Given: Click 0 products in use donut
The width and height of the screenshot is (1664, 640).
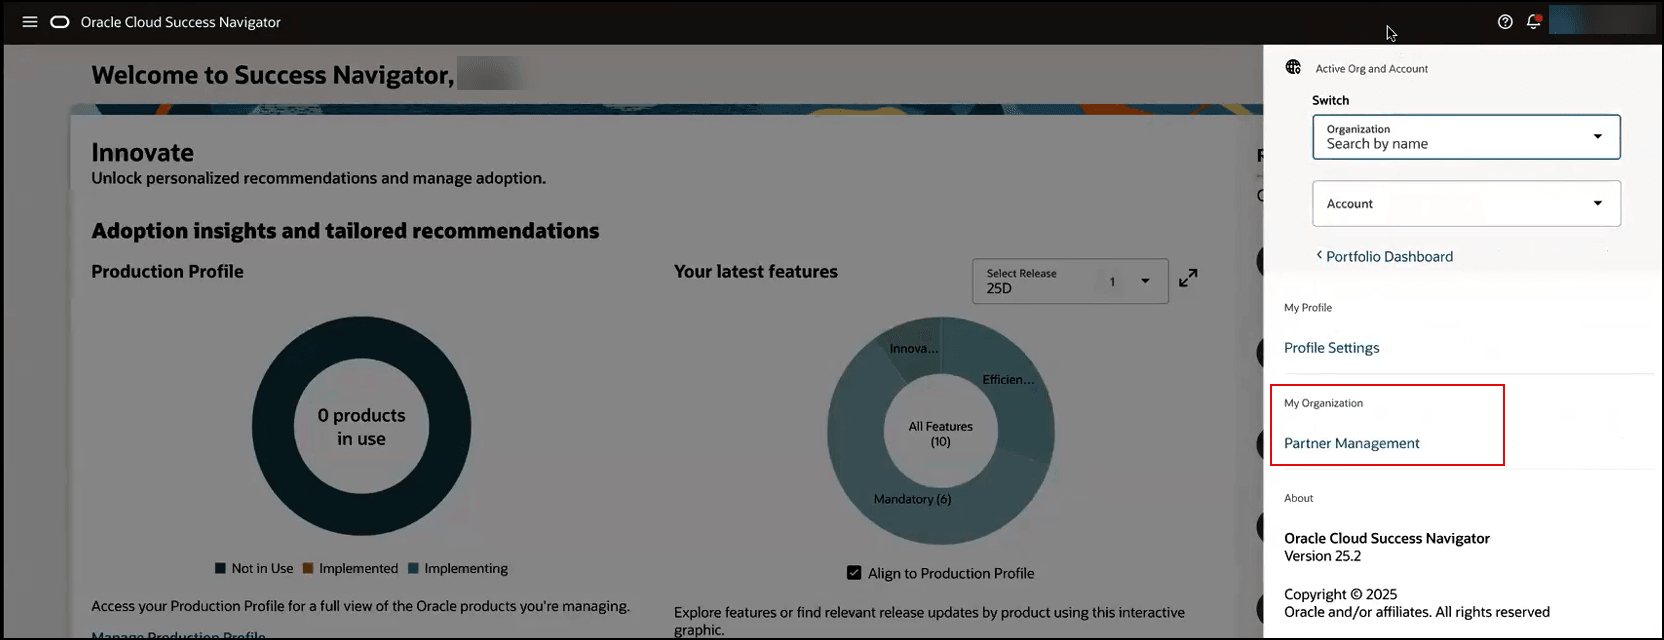Looking at the screenshot, I should tap(361, 427).
